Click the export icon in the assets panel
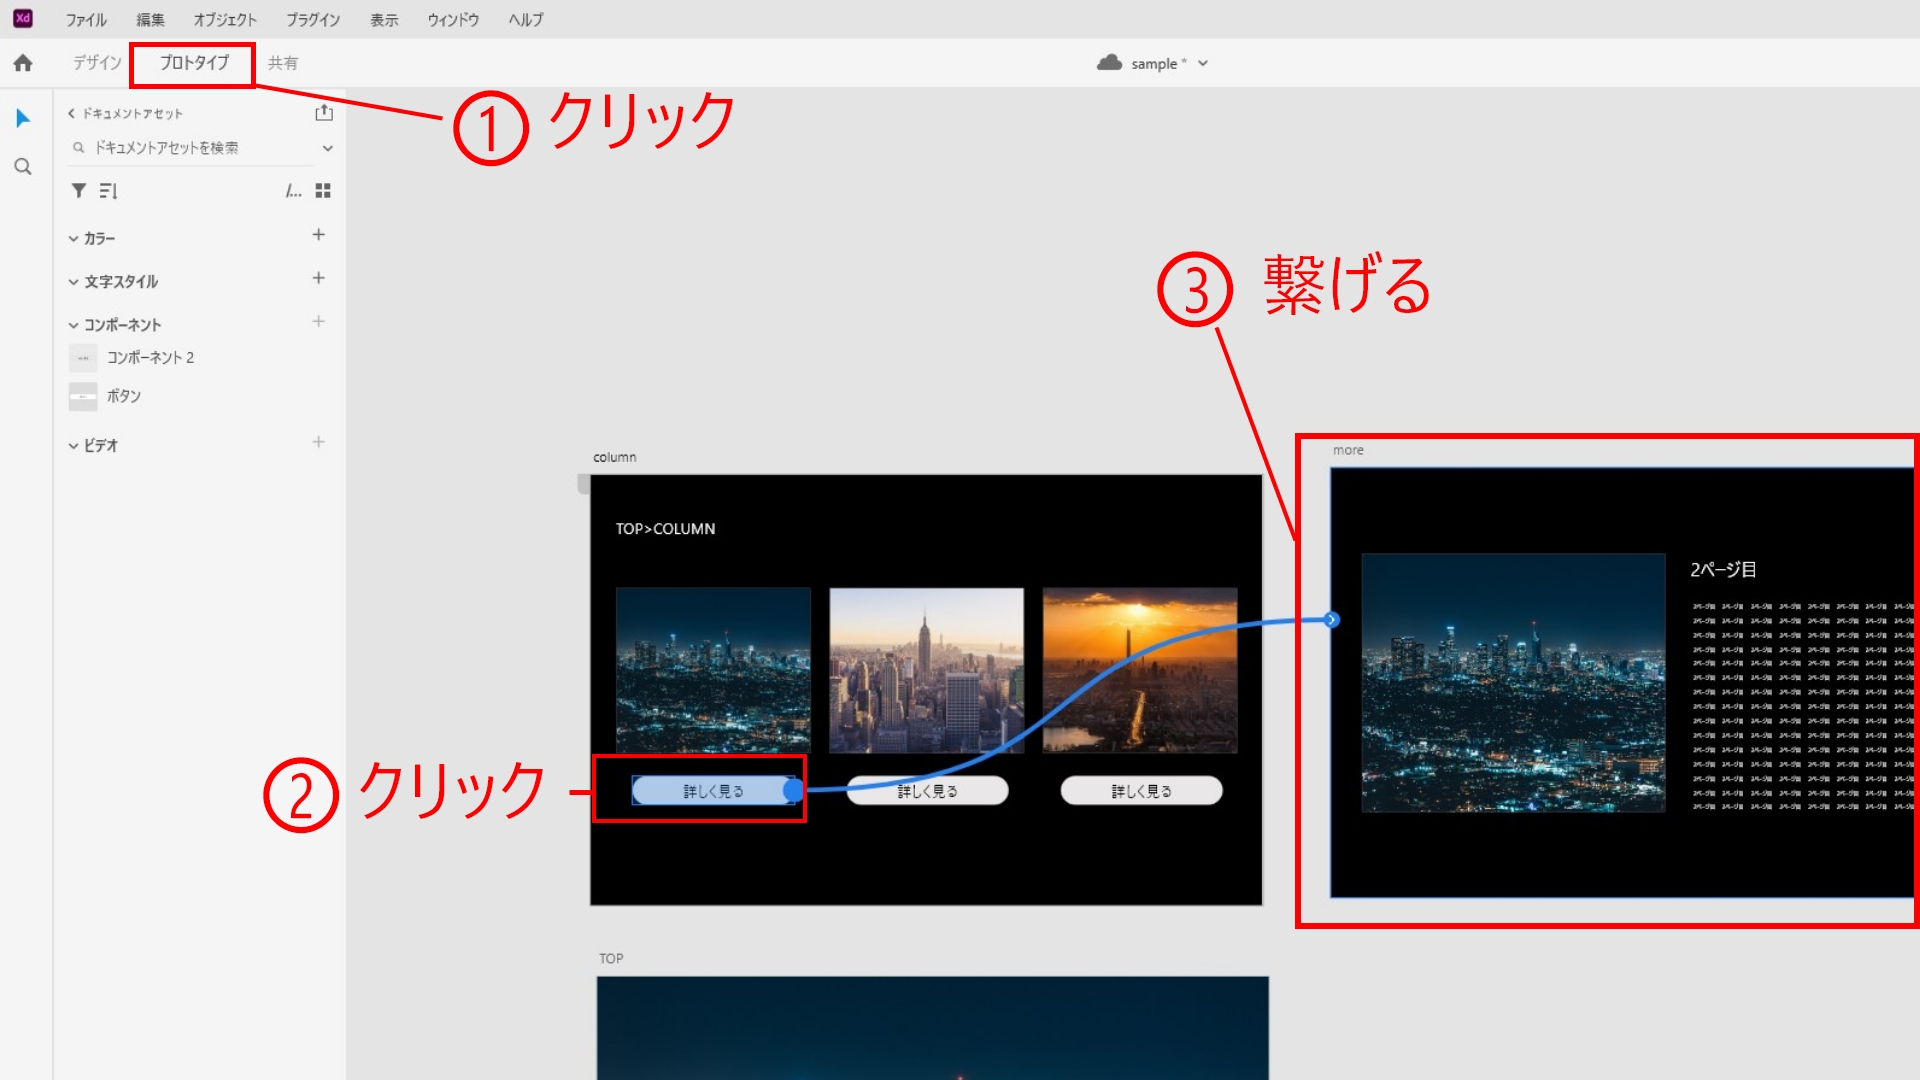 (x=324, y=113)
